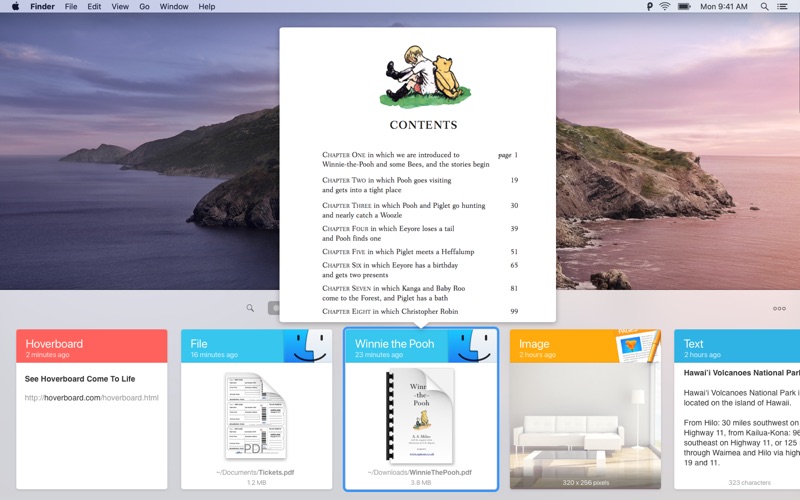This screenshot has height=500, width=800.
Task: Click the 1.2 MB file size
Action: point(257,482)
